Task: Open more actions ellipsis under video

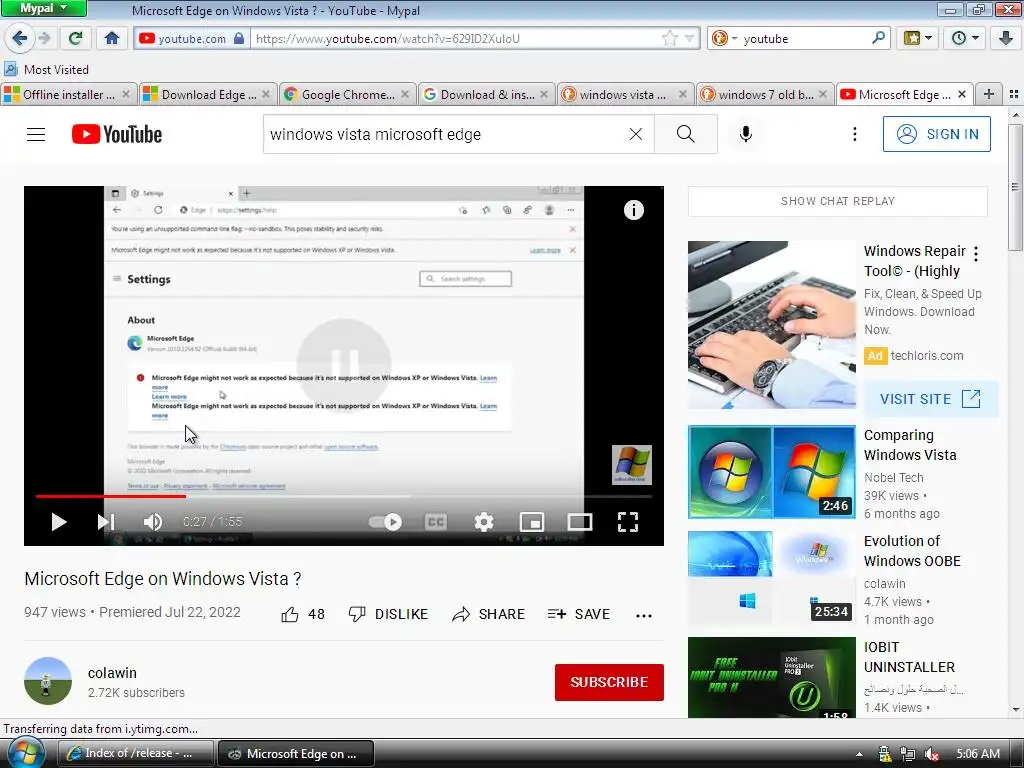Action: (x=644, y=615)
